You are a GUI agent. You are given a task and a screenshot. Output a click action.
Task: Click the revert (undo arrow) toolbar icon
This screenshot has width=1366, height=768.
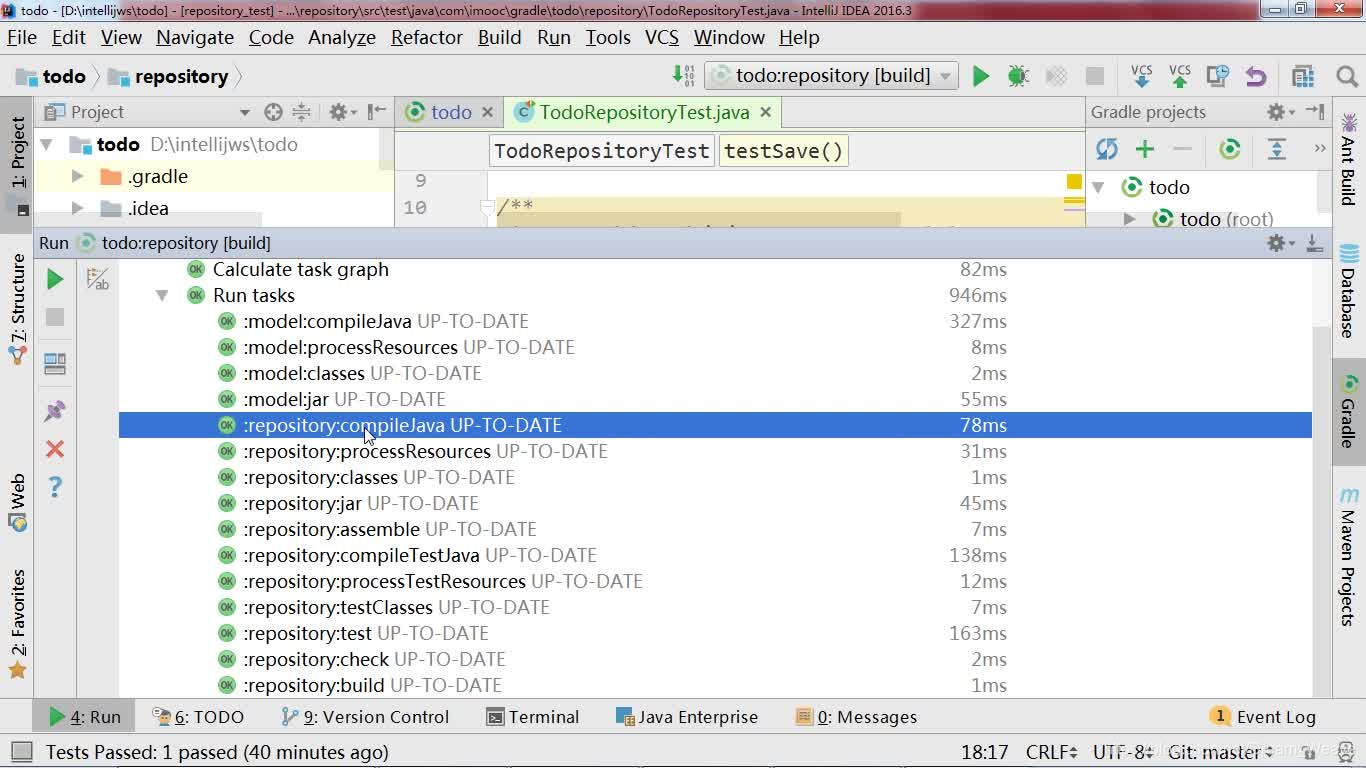point(1256,76)
